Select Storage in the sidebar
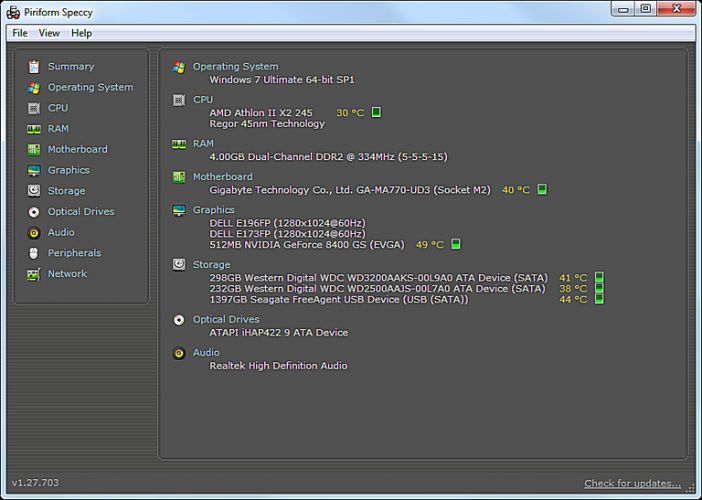The width and height of the screenshot is (702, 500). click(66, 191)
